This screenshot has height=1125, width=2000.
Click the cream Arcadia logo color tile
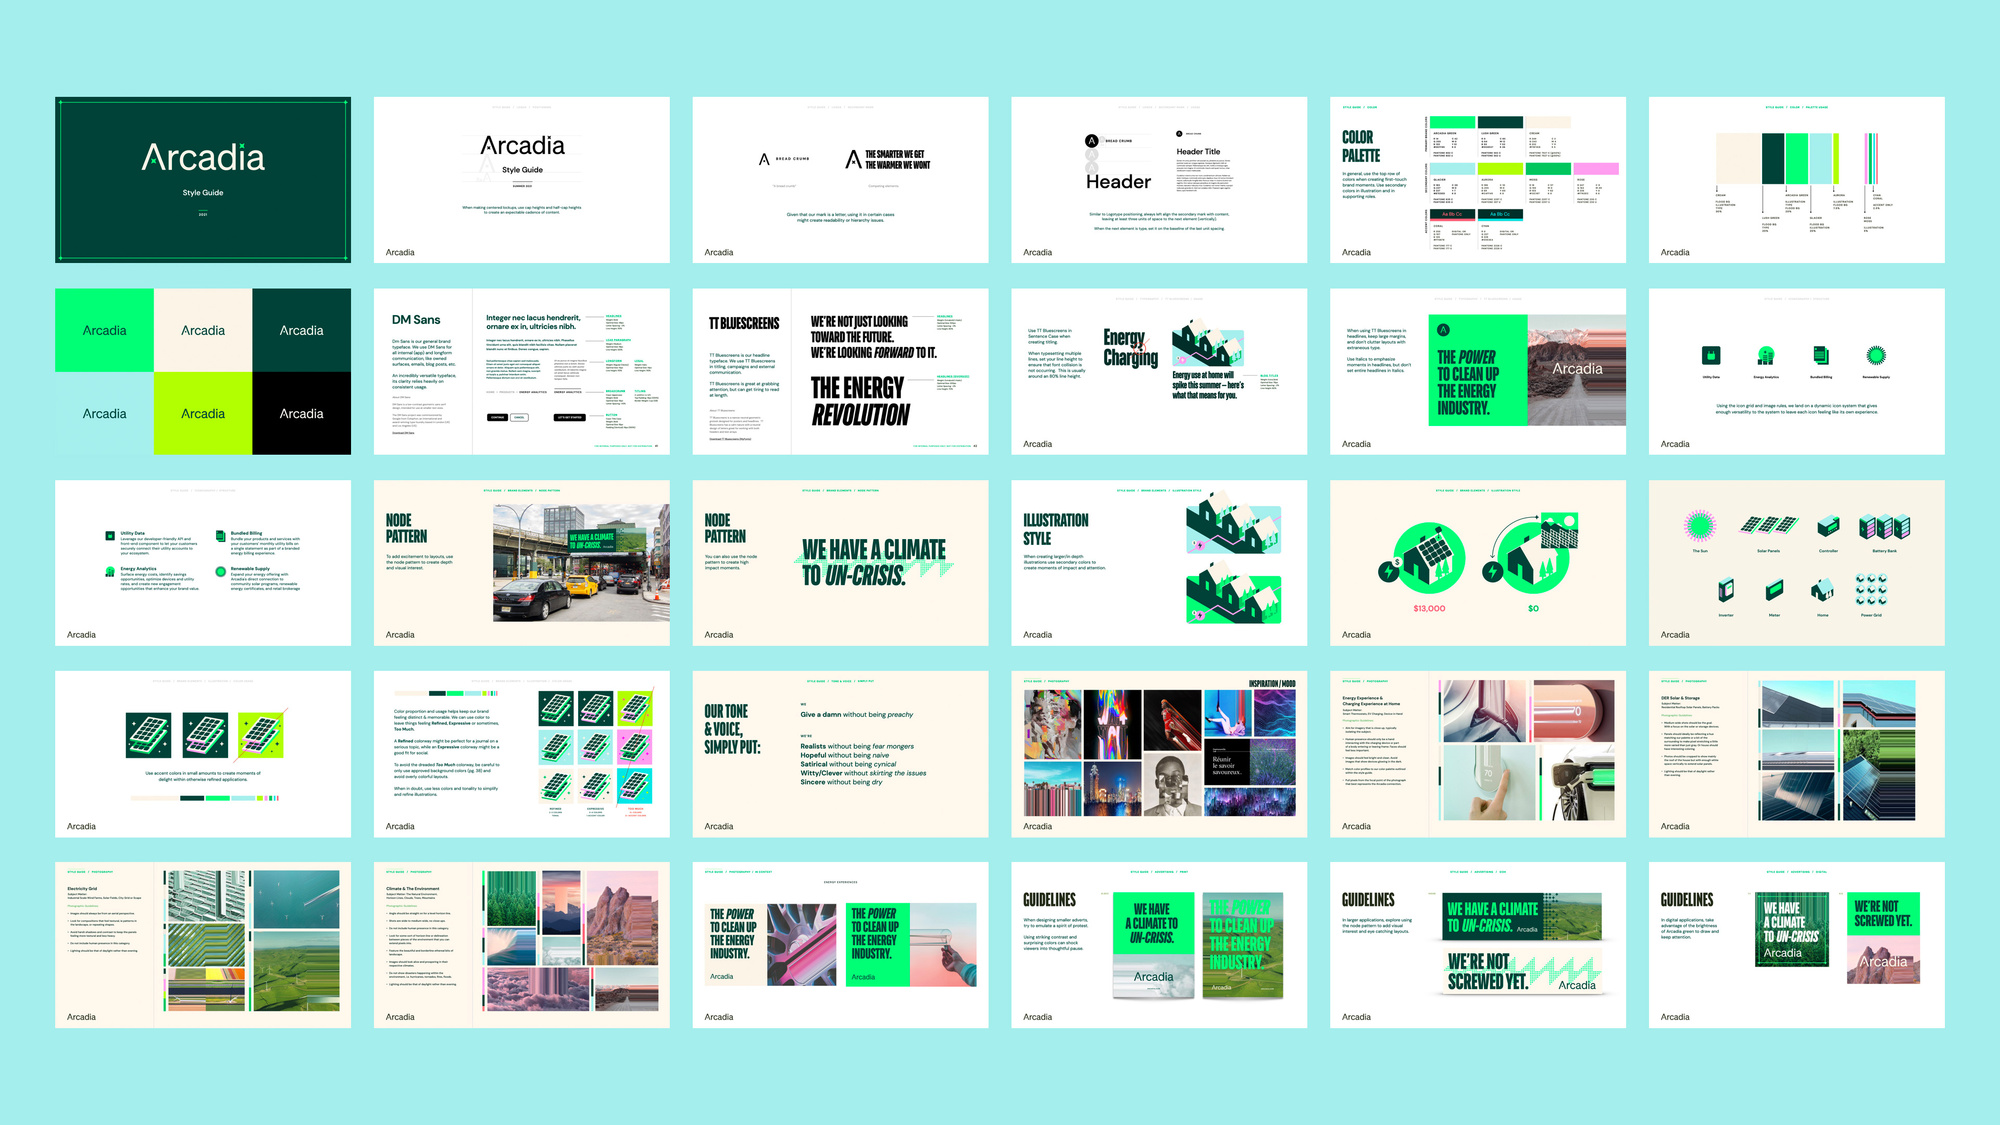coord(203,330)
